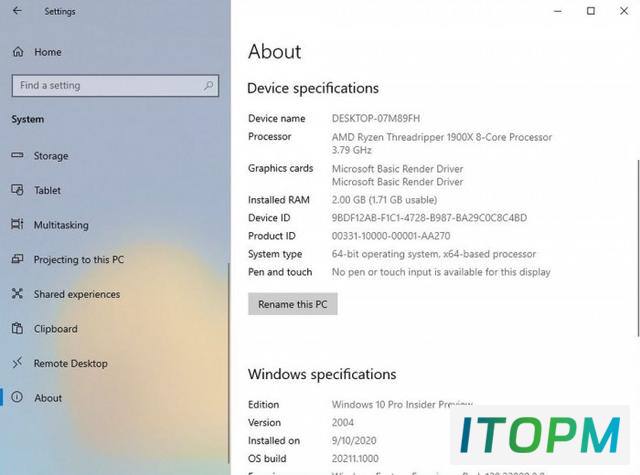Screen dimensions: 640x475
Task: Click the System section label in sidebar
Action: [x=28, y=120]
